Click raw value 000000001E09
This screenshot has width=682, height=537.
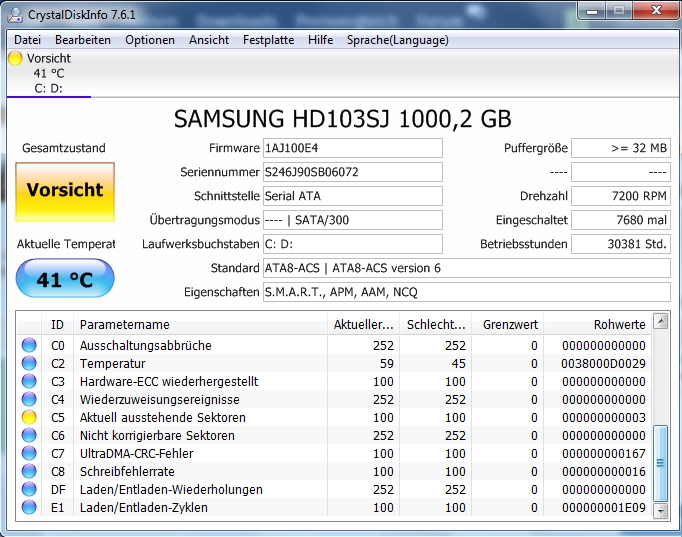(x=603, y=507)
